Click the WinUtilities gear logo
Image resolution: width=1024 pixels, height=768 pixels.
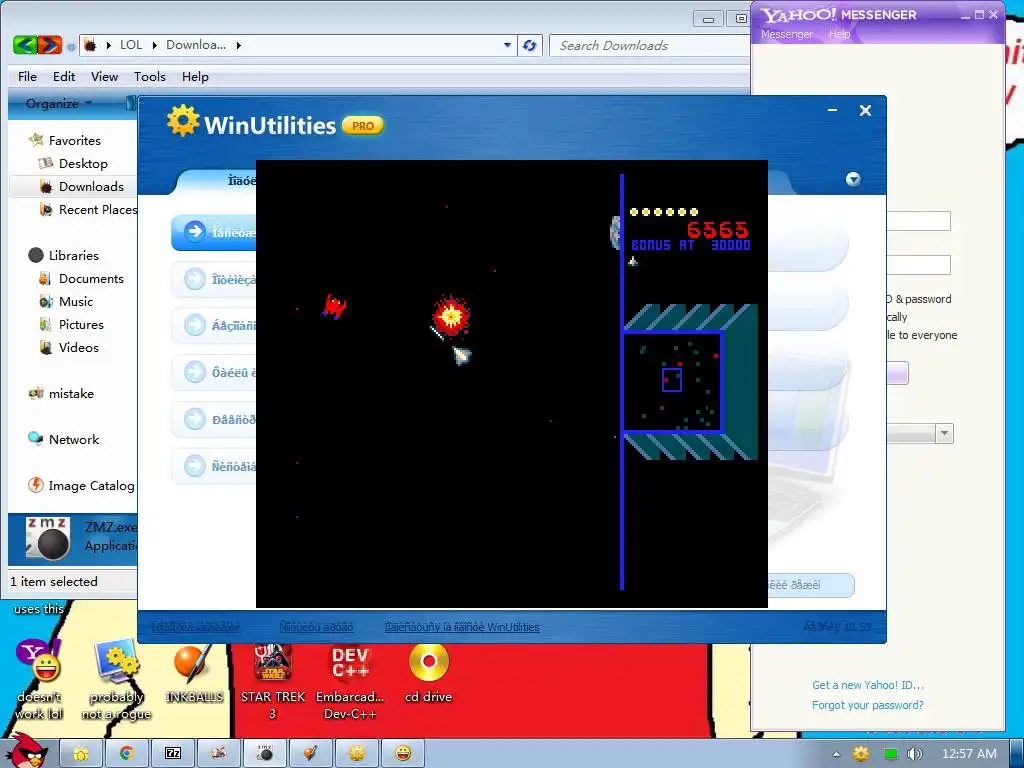(x=183, y=121)
